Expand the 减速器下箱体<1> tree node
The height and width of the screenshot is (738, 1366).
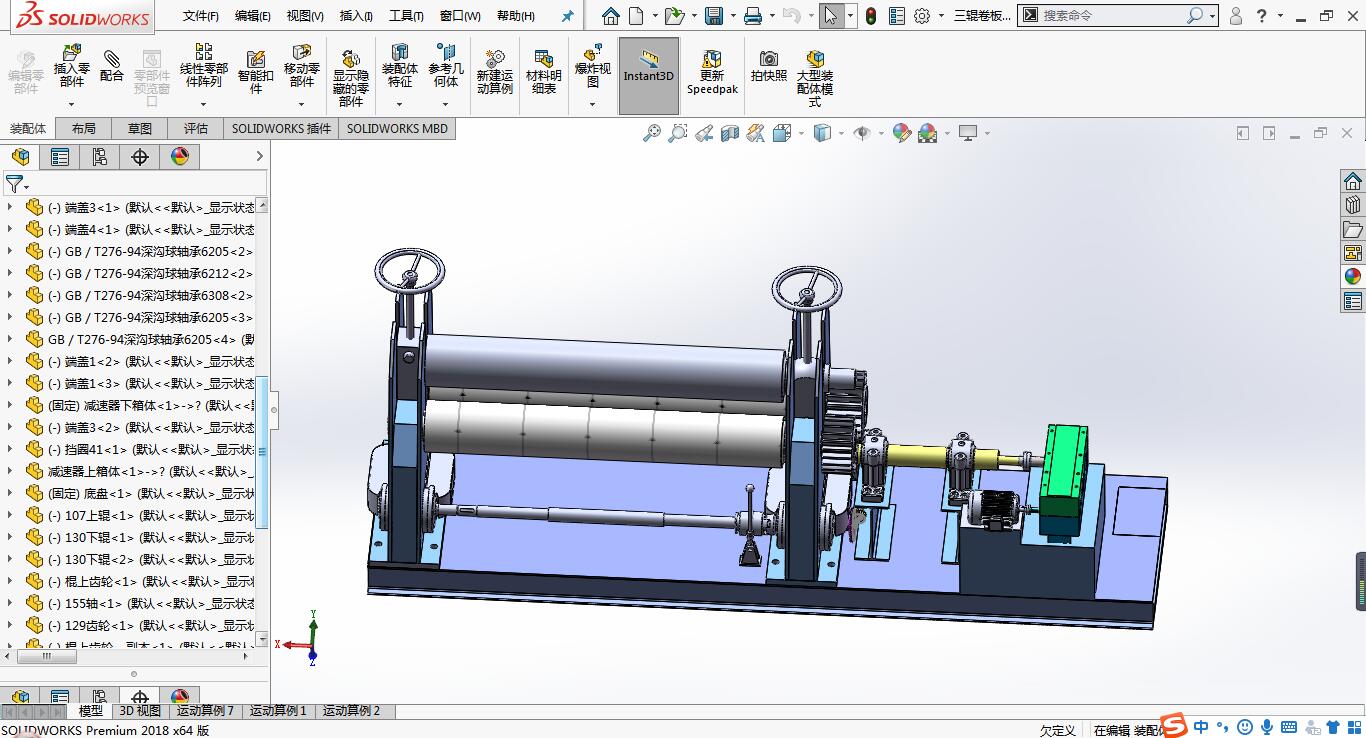10,405
